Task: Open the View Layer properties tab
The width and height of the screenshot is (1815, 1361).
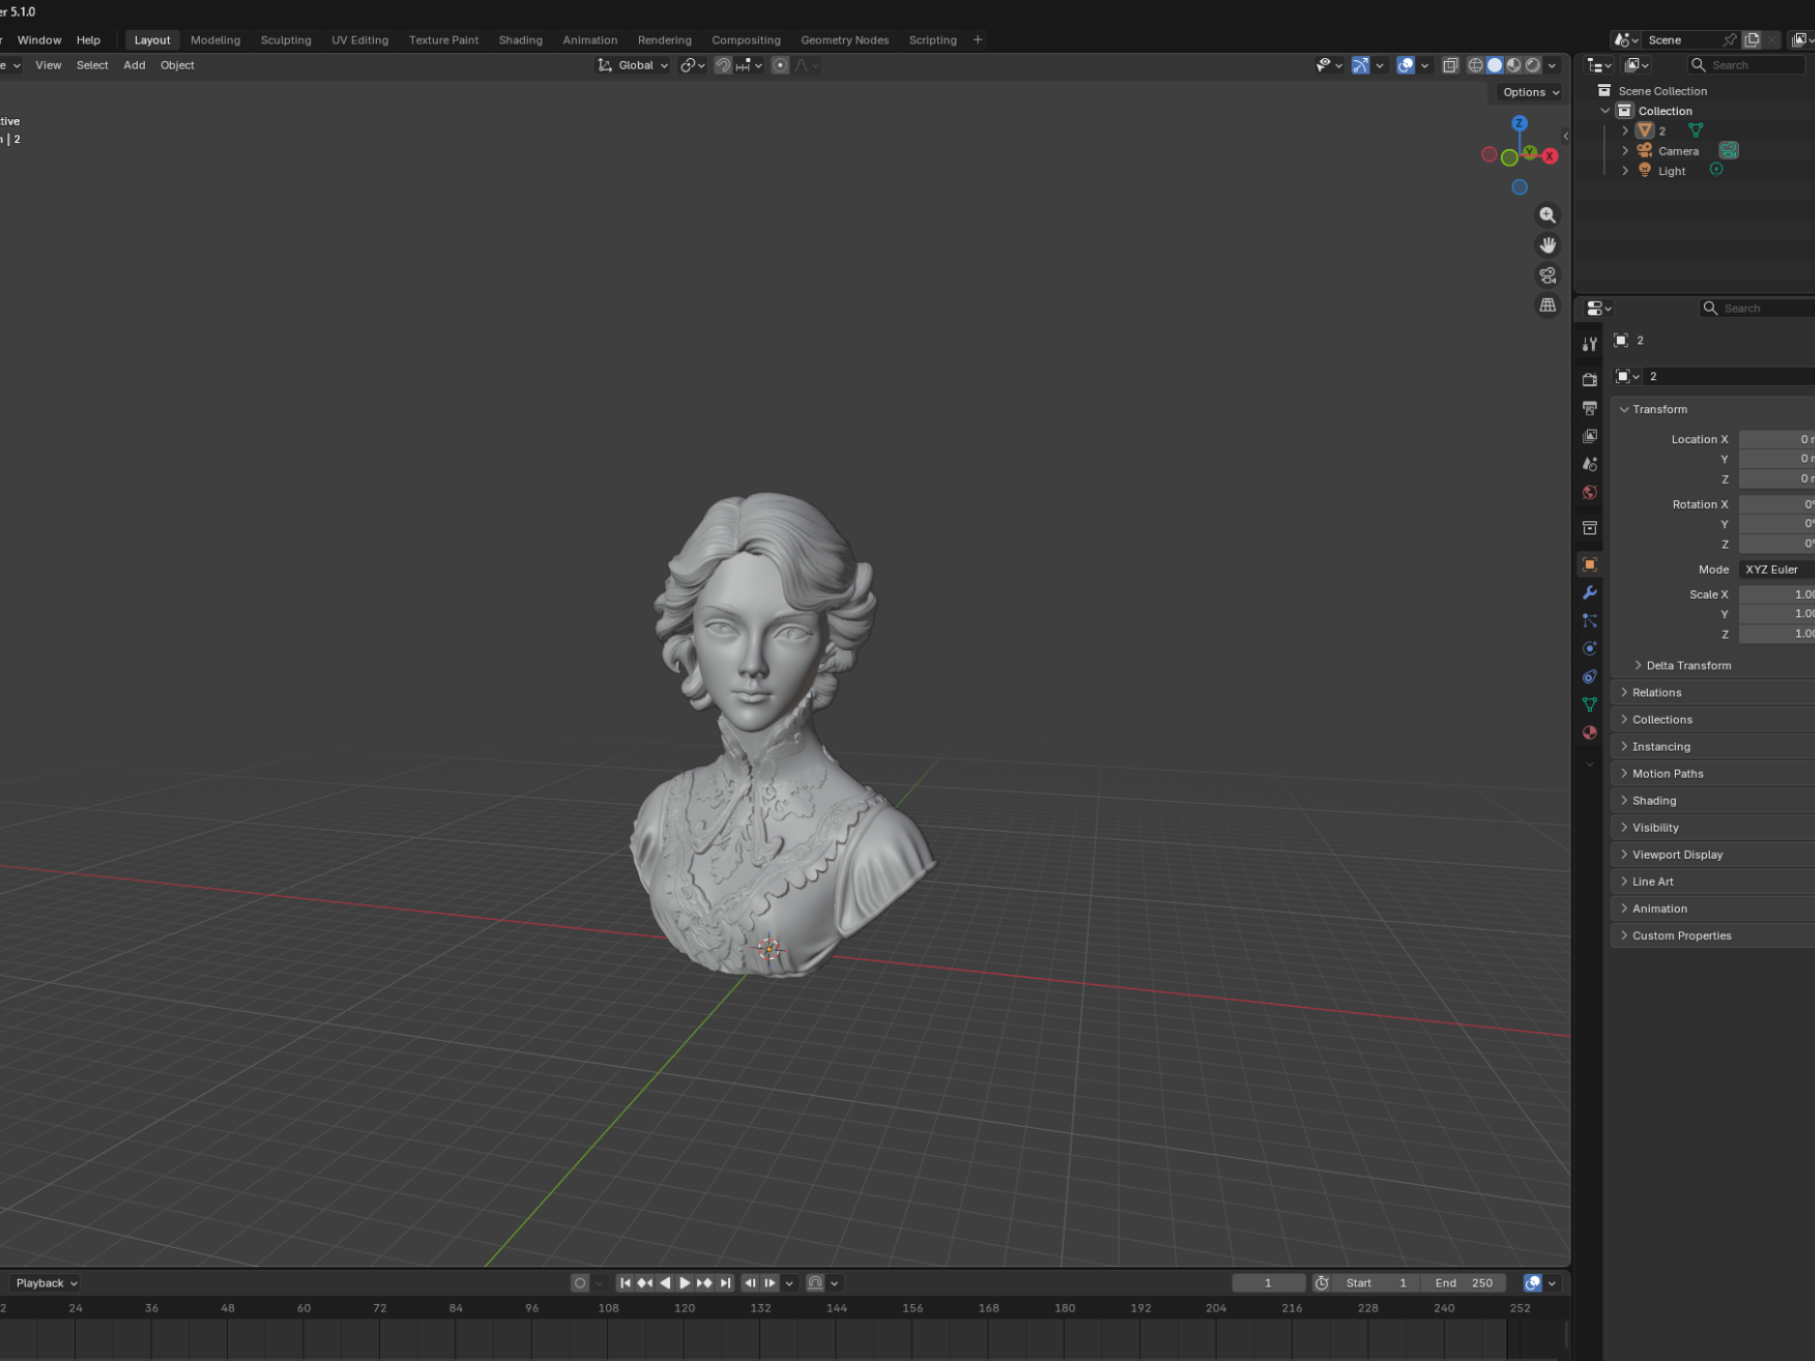Action: 1589,436
